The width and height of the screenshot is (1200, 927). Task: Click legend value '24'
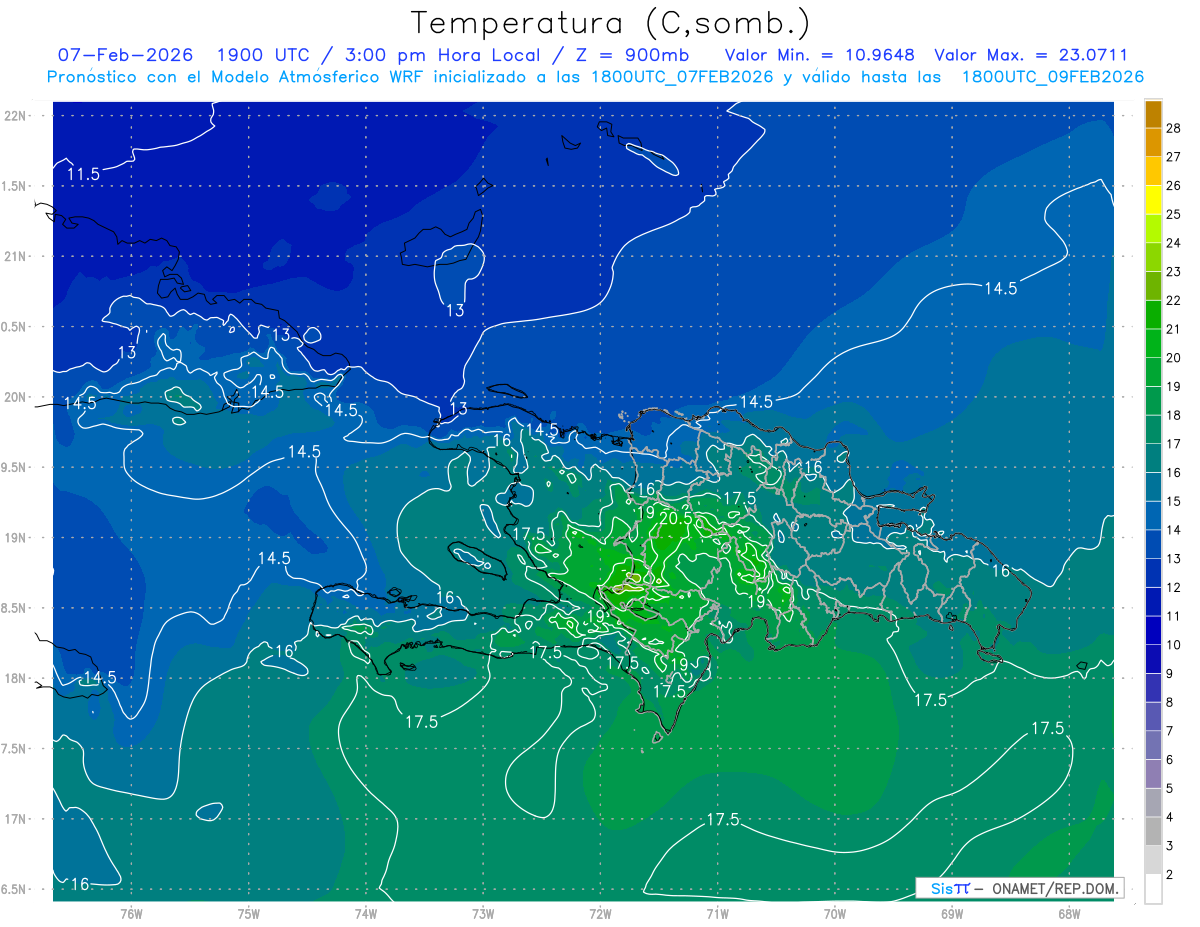1174,243
